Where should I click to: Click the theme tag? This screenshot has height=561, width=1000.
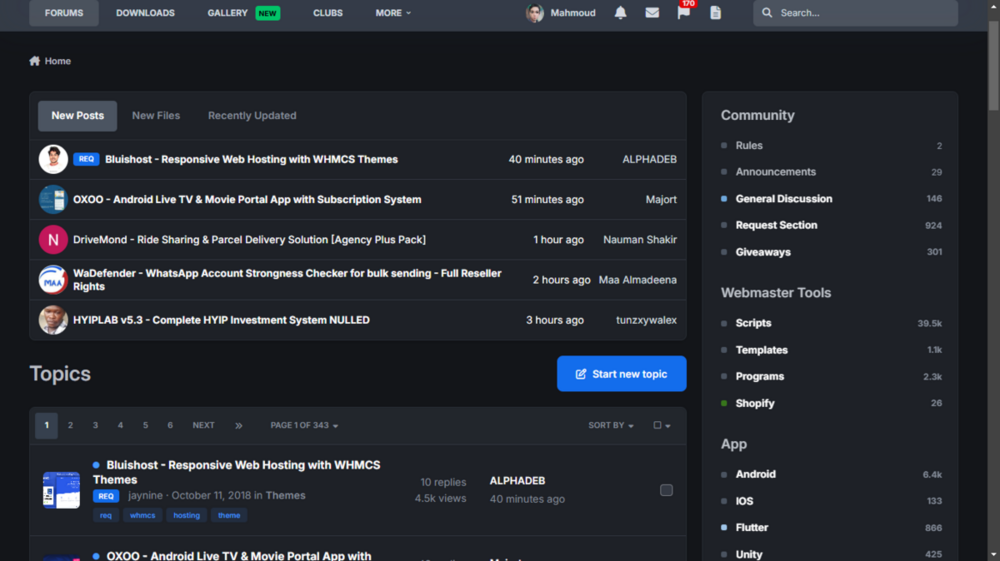229,515
